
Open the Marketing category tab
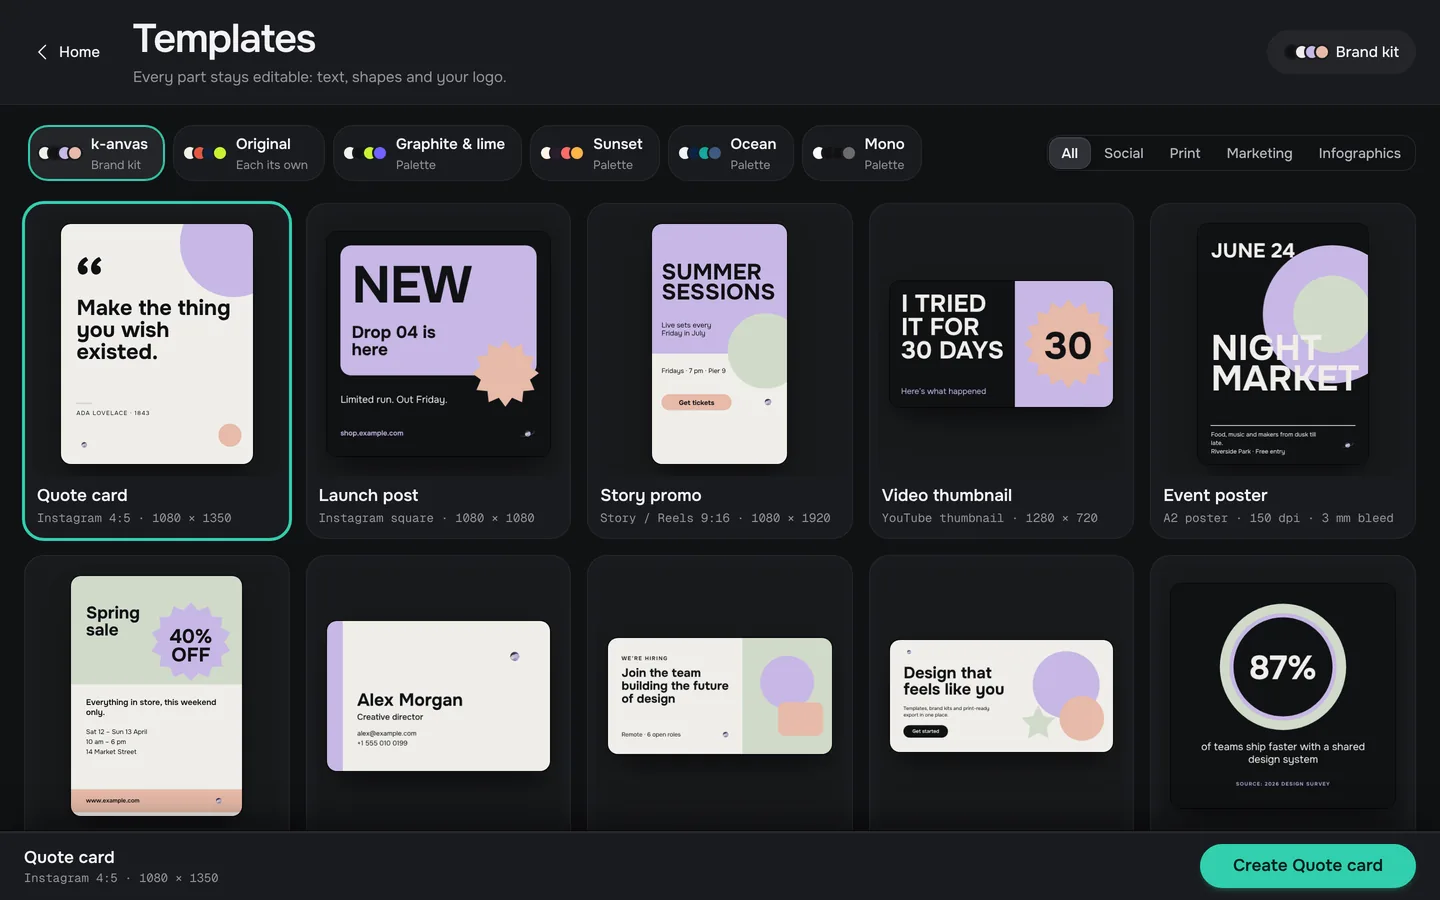(1259, 153)
